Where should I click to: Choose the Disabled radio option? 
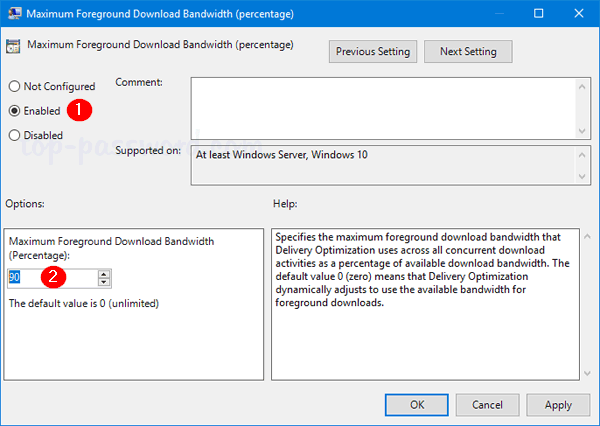click(14, 135)
